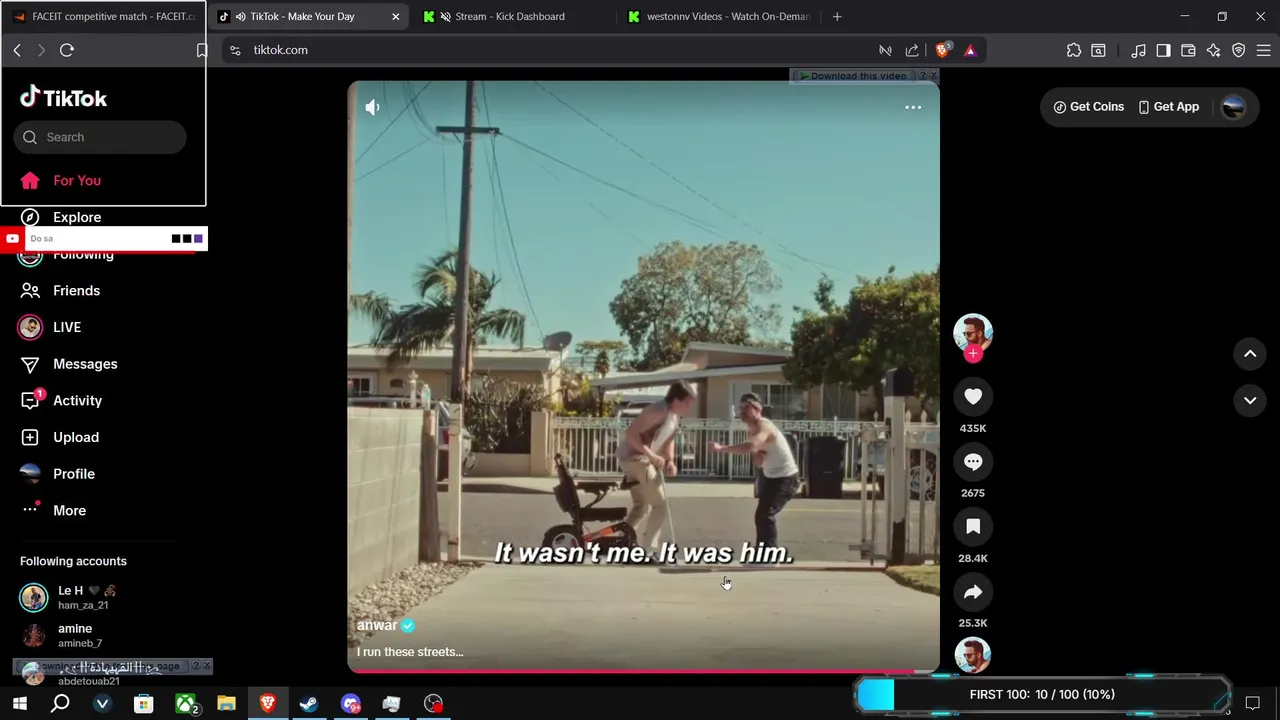This screenshot has width=1280, height=720.
Task: Share the video via arrow icon
Action: tap(973, 592)
